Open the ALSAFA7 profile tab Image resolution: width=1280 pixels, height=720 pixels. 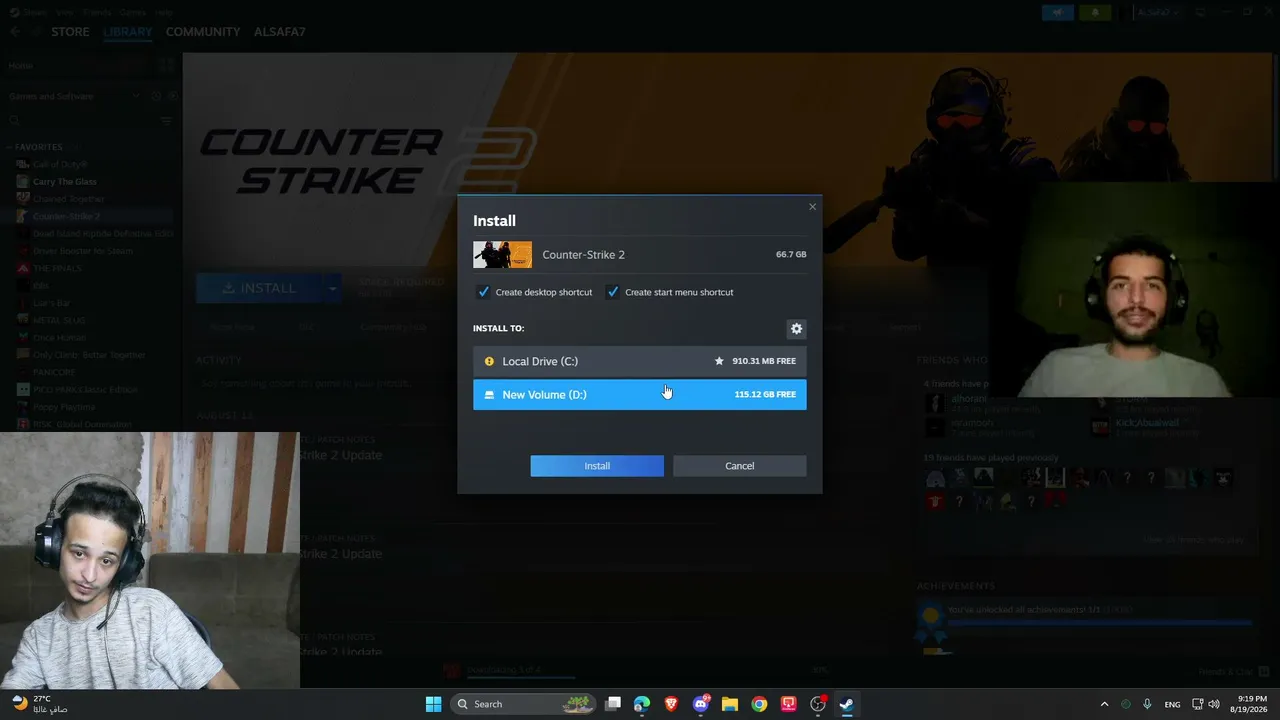coord(279,32)
